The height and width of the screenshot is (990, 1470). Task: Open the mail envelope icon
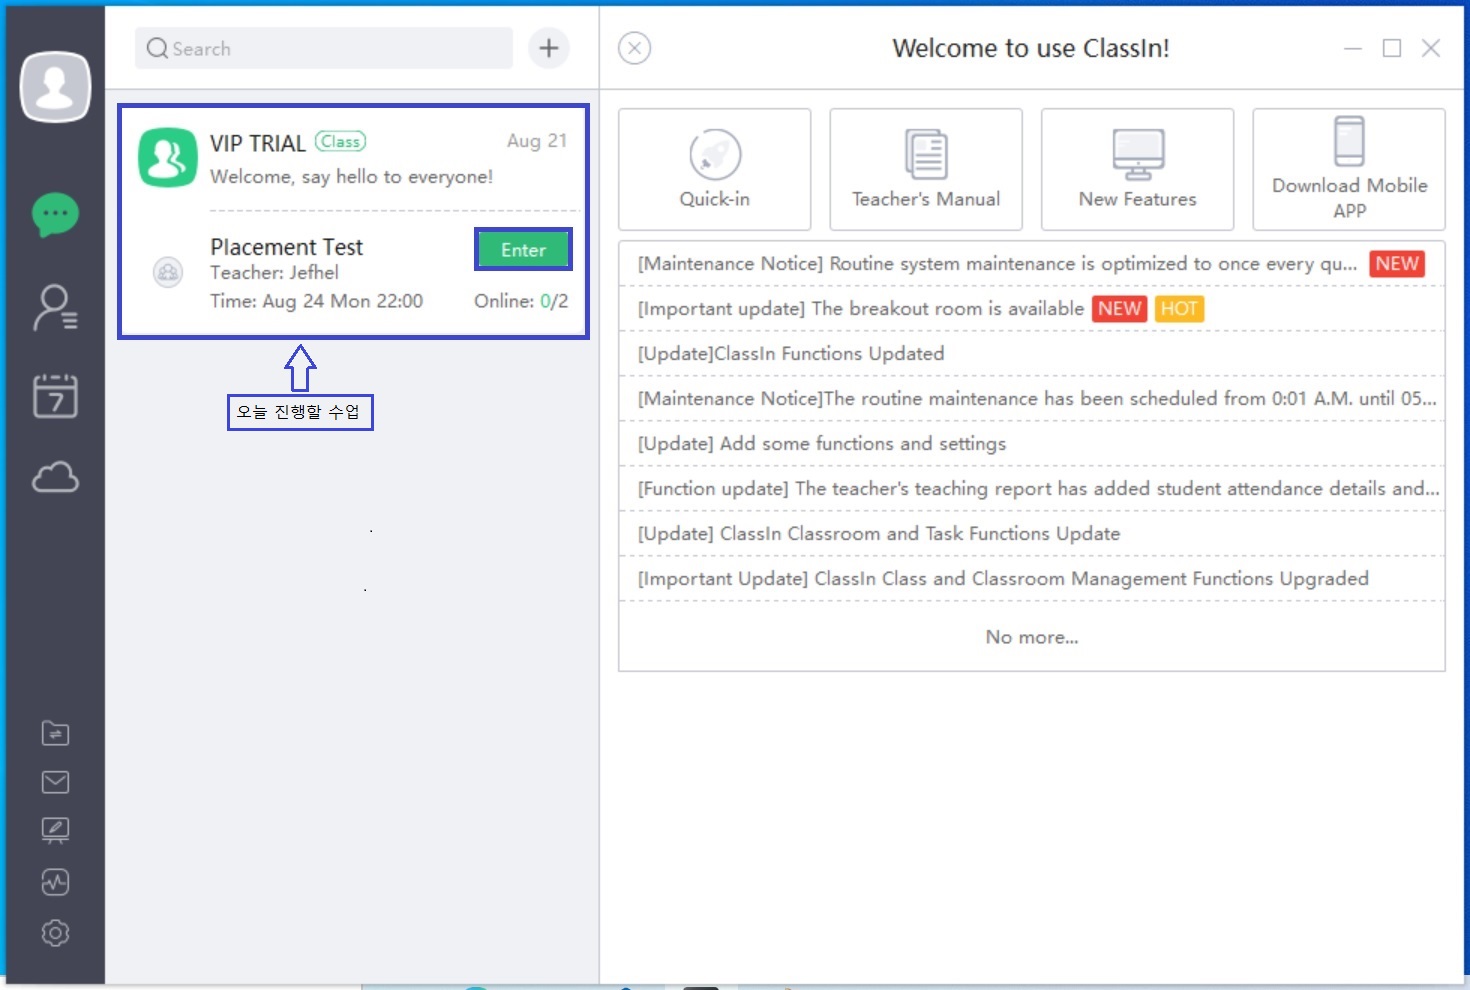55,782
